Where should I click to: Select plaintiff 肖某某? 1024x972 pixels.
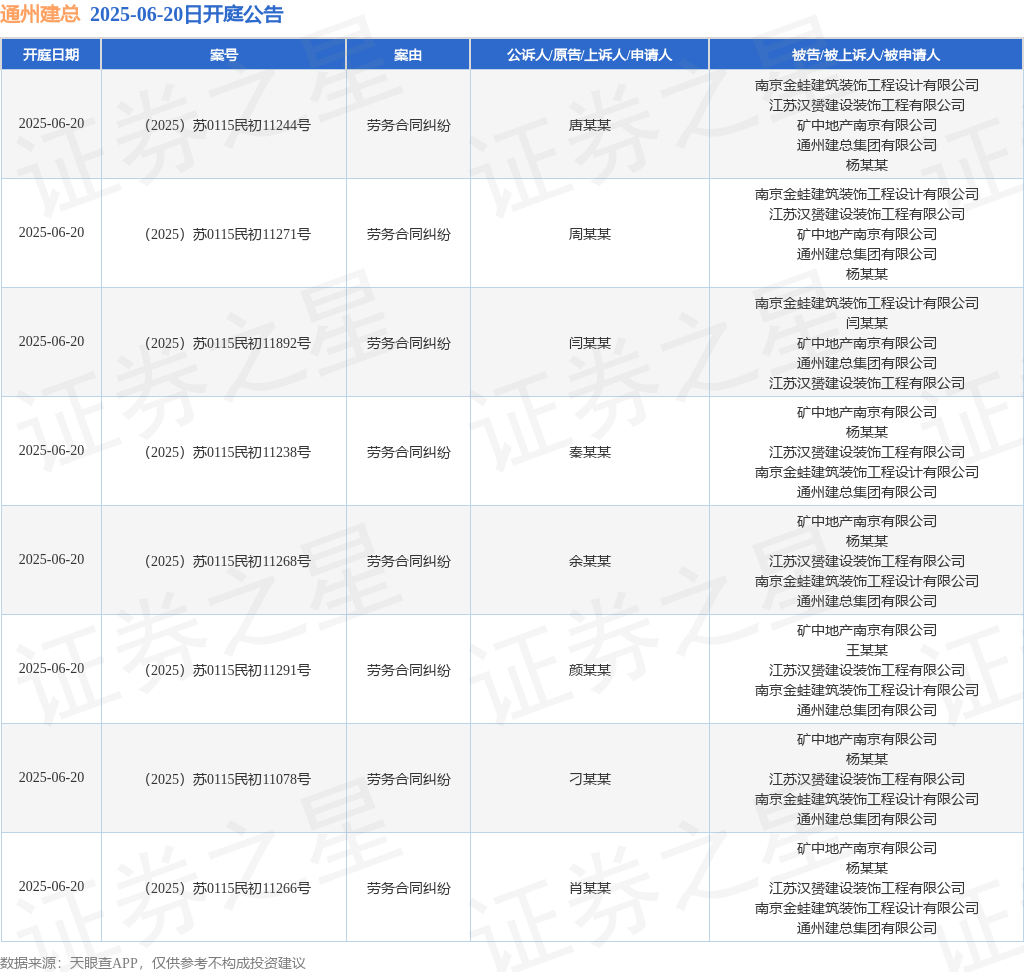coord(590,889)
